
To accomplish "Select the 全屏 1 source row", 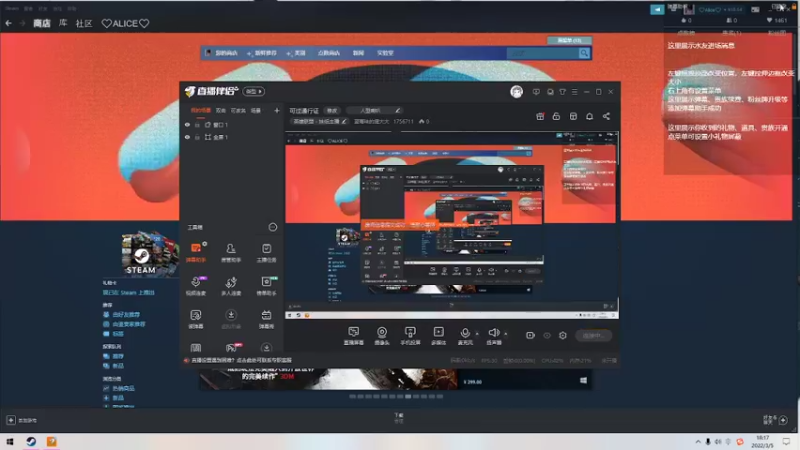I will point(232,137).
